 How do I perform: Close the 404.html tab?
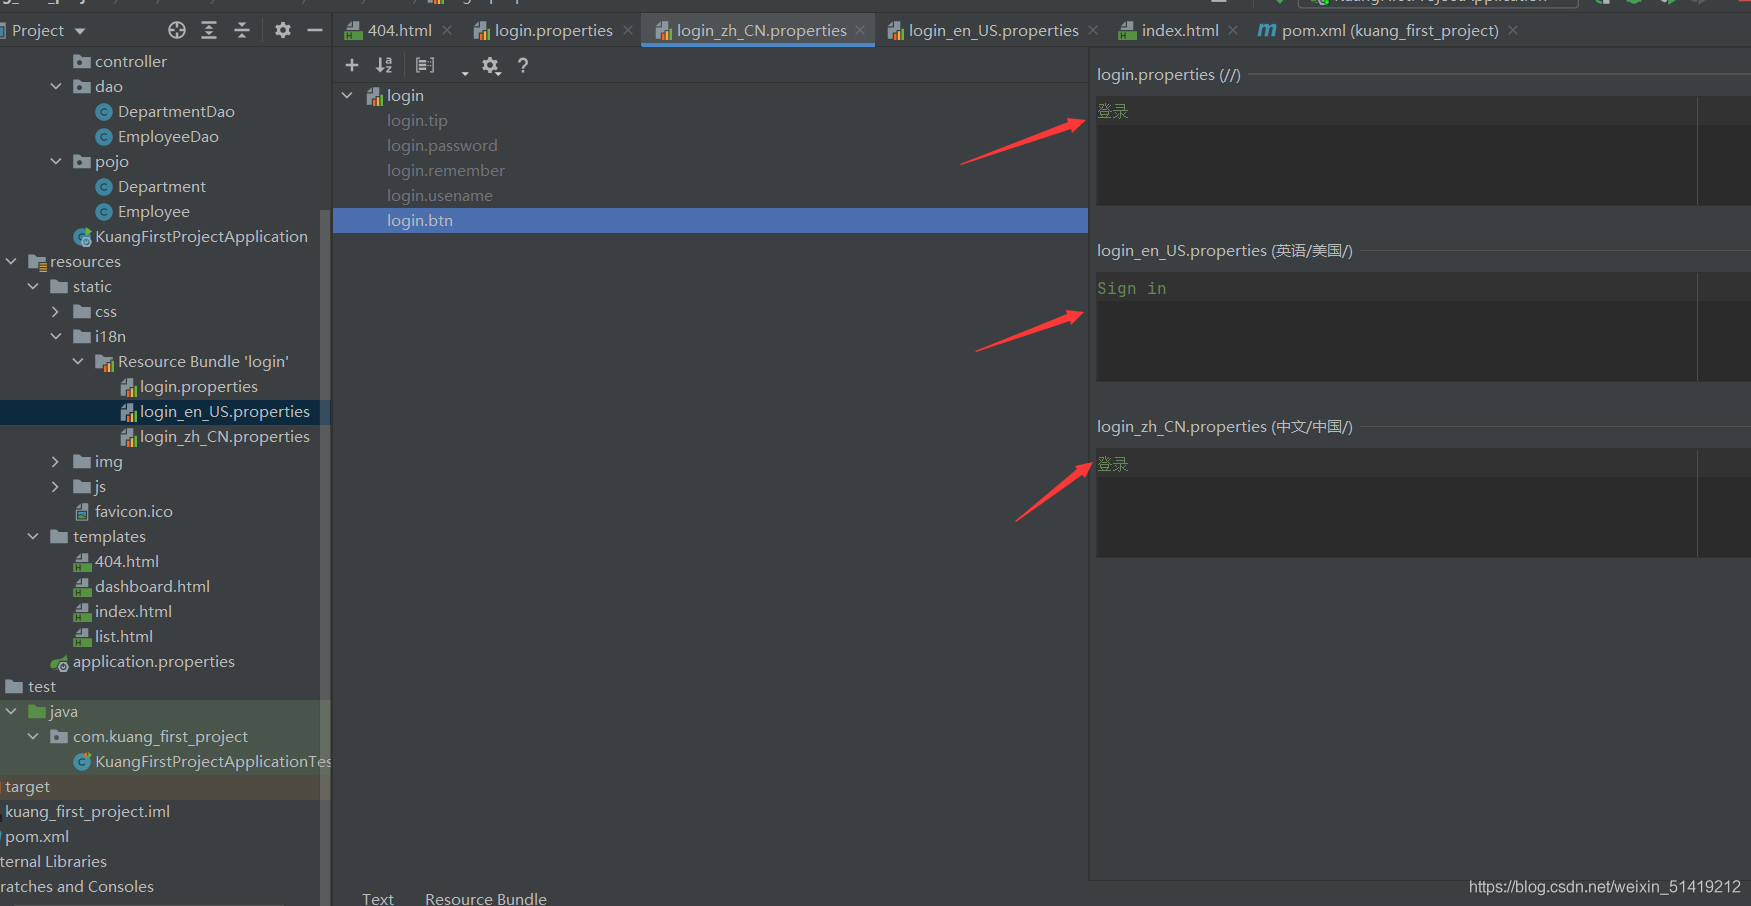pyautogui.click(x=447, y=30)
